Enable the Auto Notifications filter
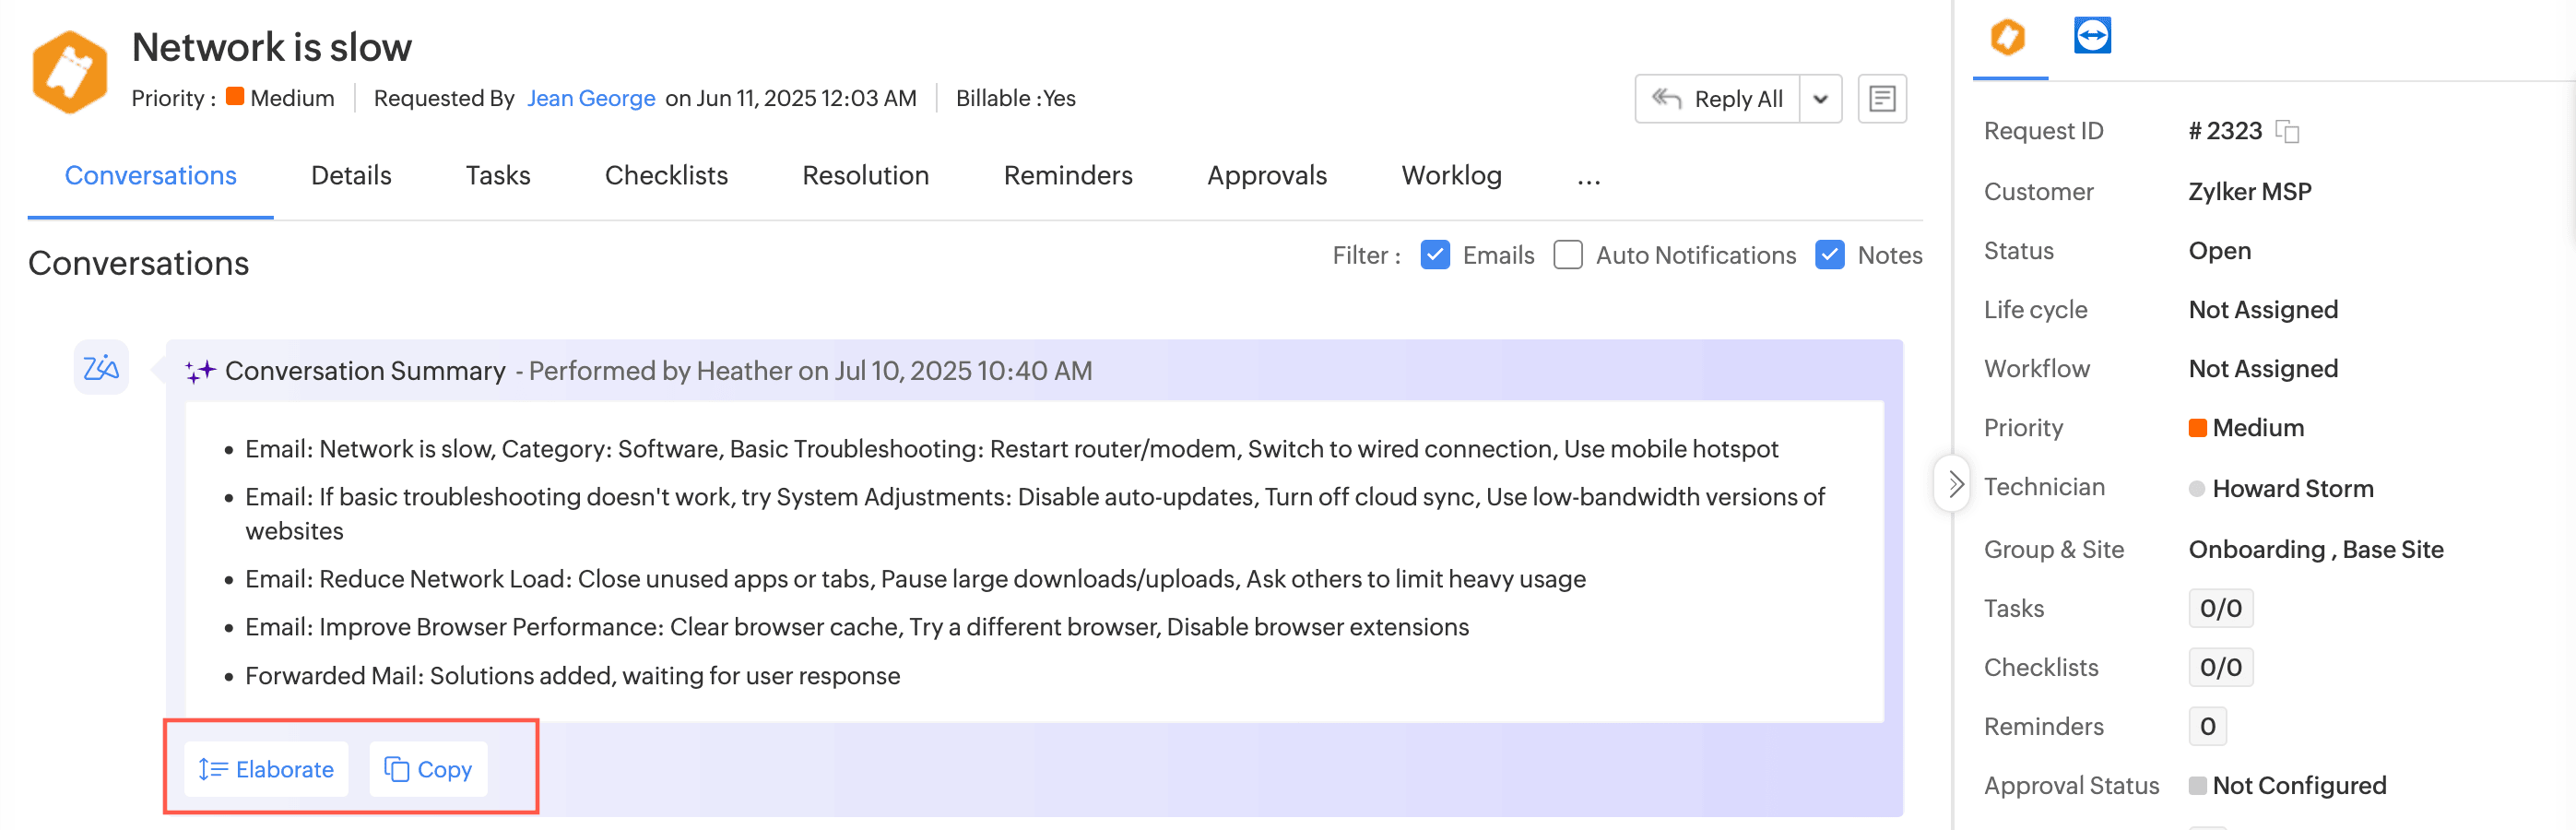This screenshot has width=2576, height=830. [1567, 255]
